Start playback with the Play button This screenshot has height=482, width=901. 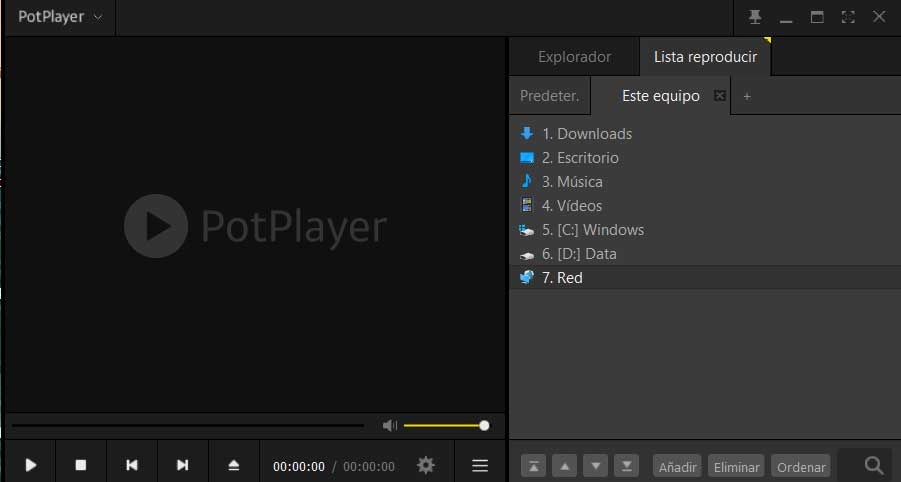[x=30, y=464]
